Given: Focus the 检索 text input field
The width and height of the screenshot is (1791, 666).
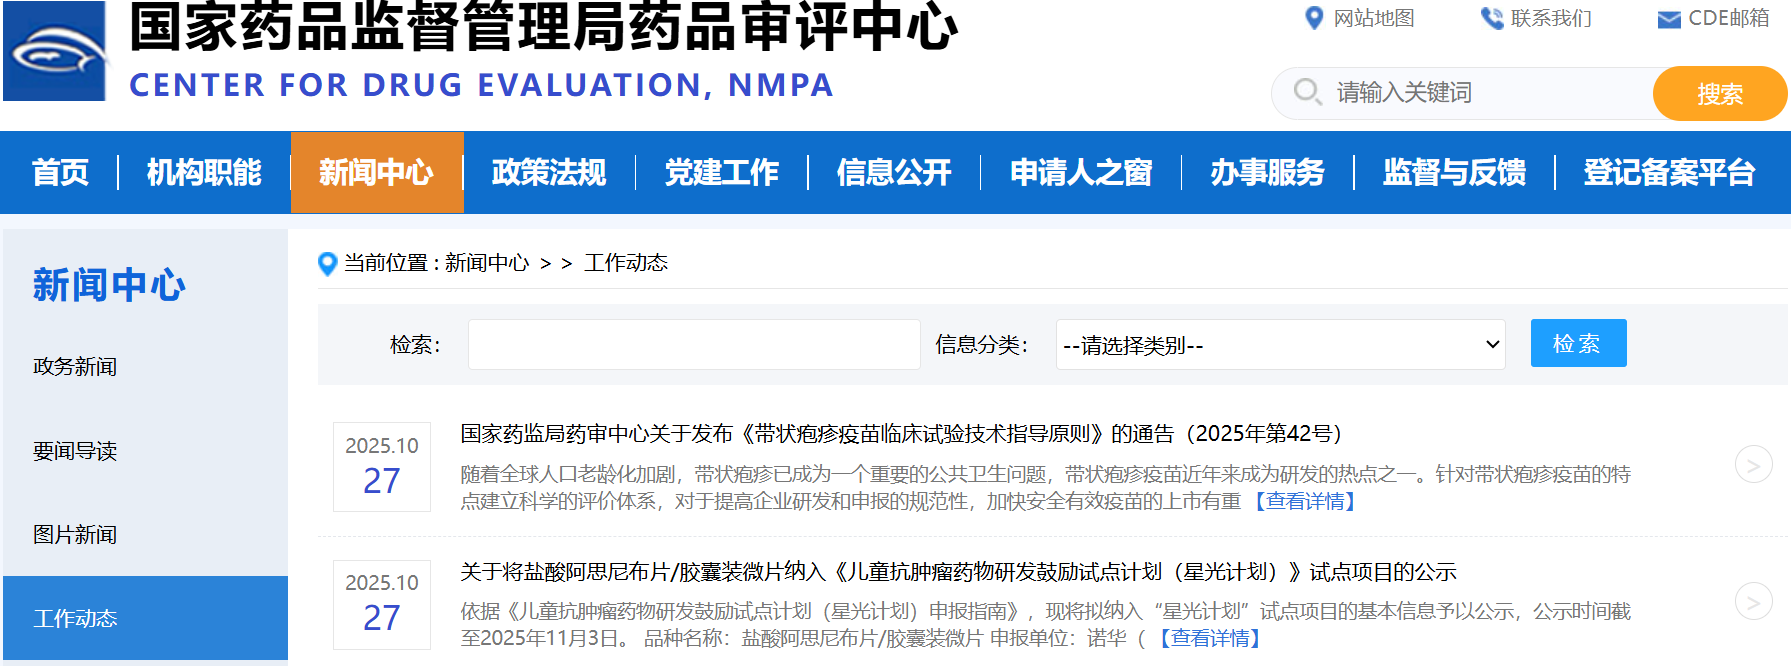Looking at the screenshot, I should tap(694, 345).
